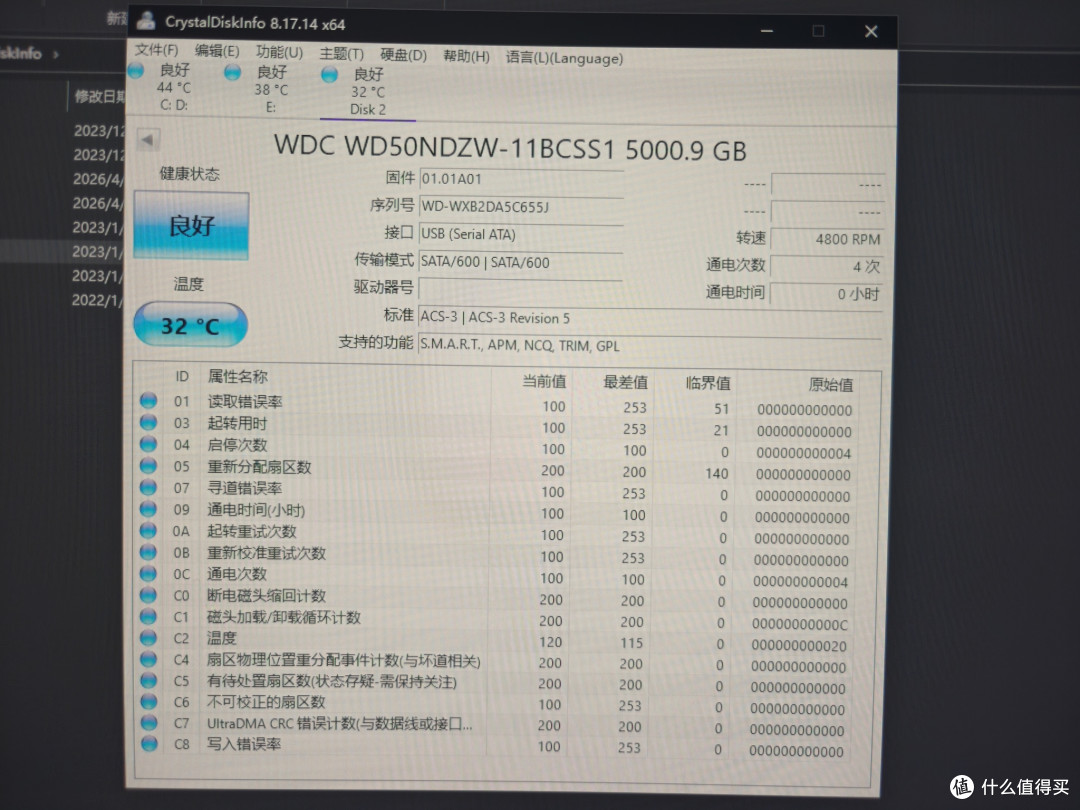Click the CrystalDiskInfo title bar app icon
The height and width of the screenshot is (810, 1080).
(x=146, y=20)
